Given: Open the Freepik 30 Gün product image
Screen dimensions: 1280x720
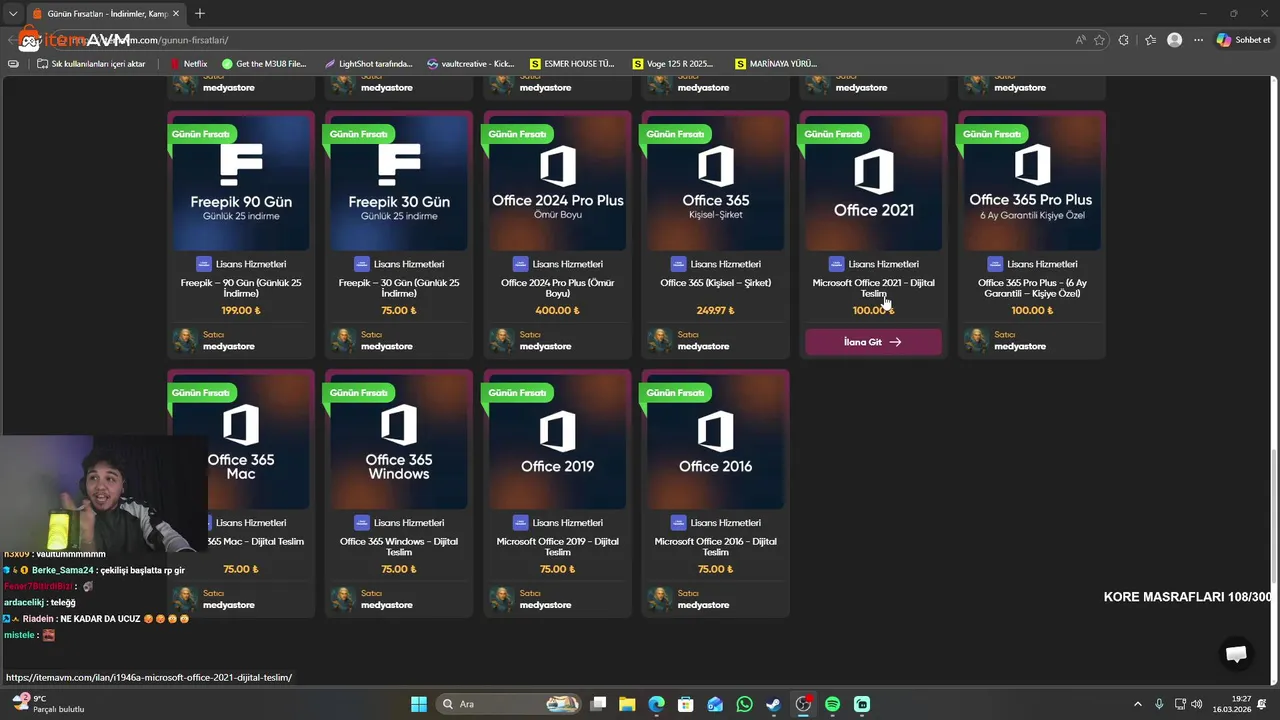Looking at the screenshot, I should (399, 181).
